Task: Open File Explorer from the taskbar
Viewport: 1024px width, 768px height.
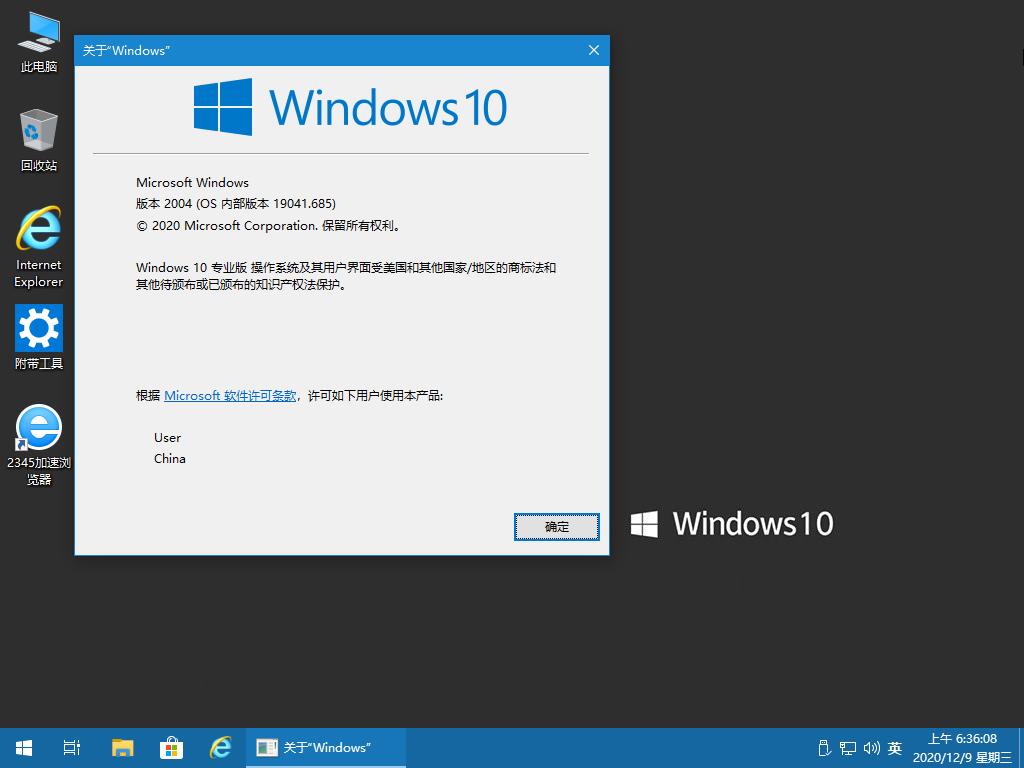Action: [x=122, y=748]
